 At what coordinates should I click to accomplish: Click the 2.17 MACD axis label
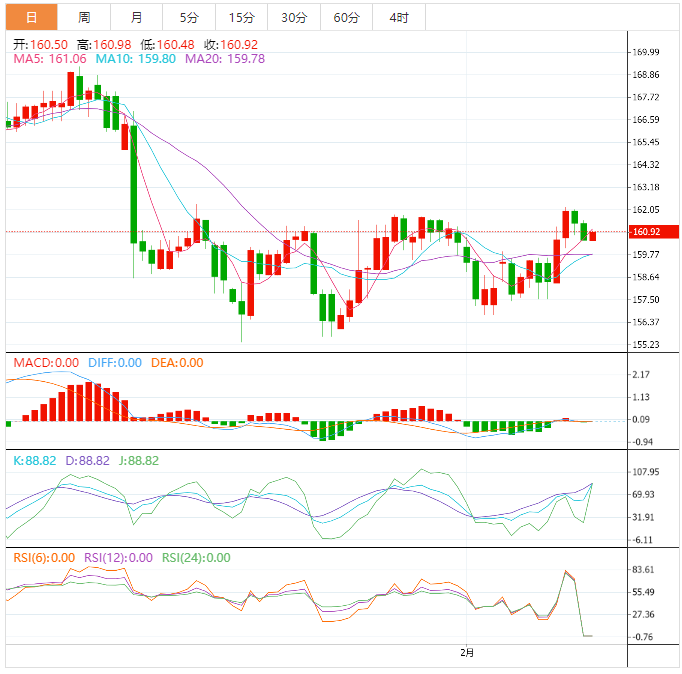(641, 374)
